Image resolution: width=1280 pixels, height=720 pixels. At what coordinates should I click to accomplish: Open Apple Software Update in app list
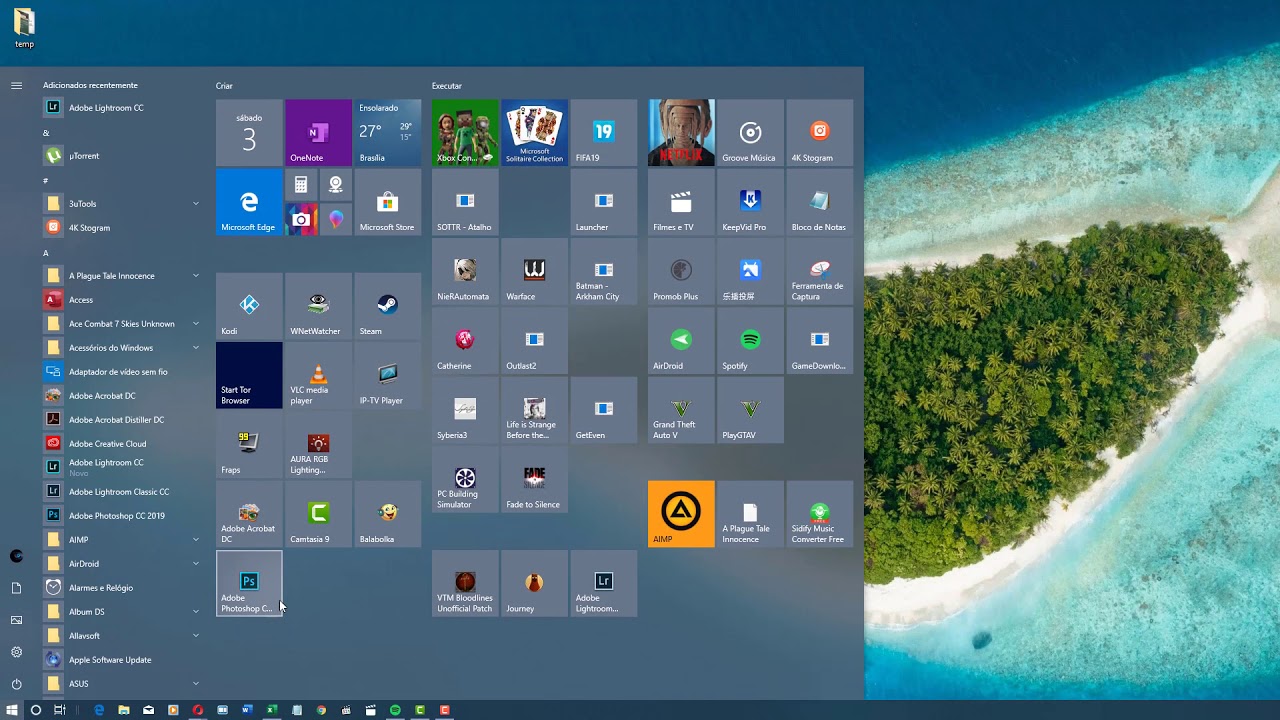(122, 660)
